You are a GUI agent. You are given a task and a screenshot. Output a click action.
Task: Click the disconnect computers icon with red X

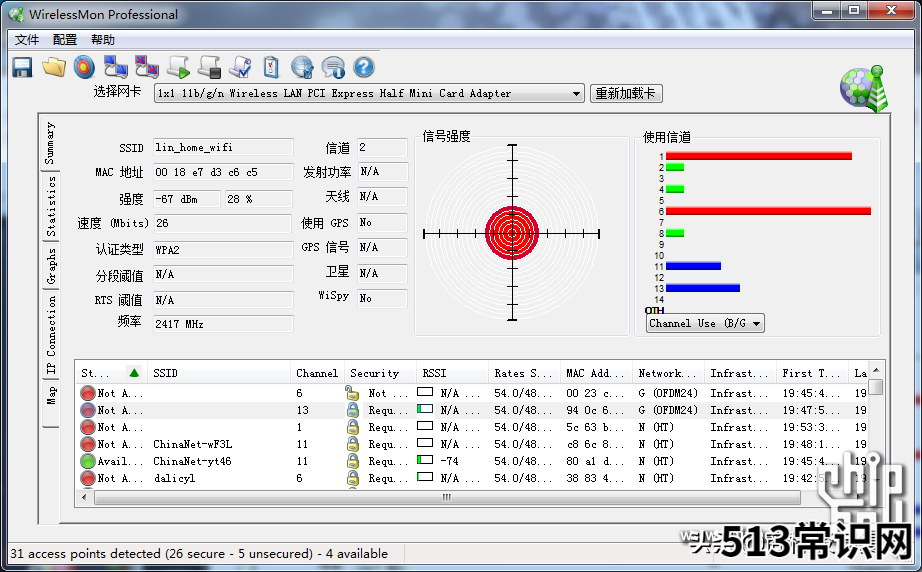pyautogui.click(x=146, y=67)
